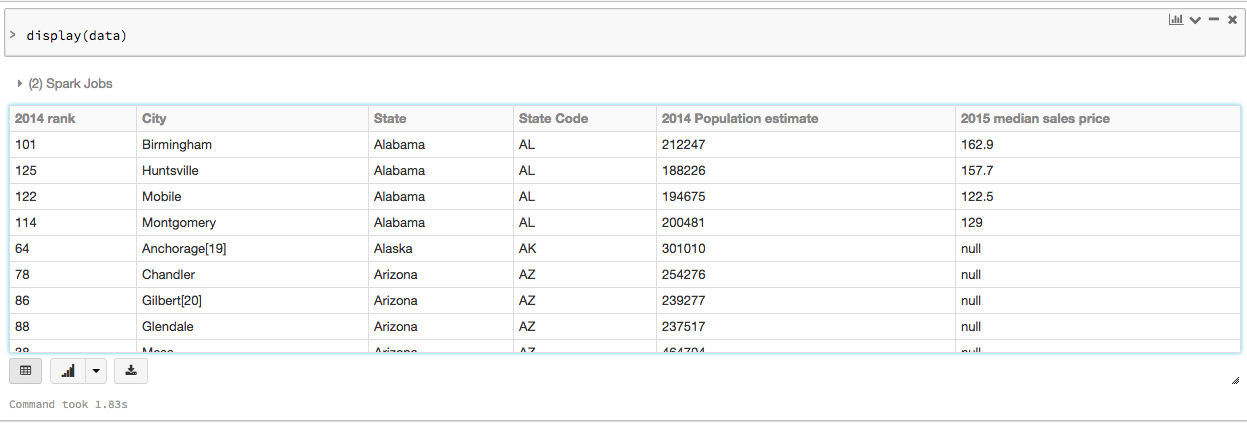The height and width of the screenshot is (424, 1247).
Task: Sort by the 2014 rank column header
Action: (x=45, y=119)
